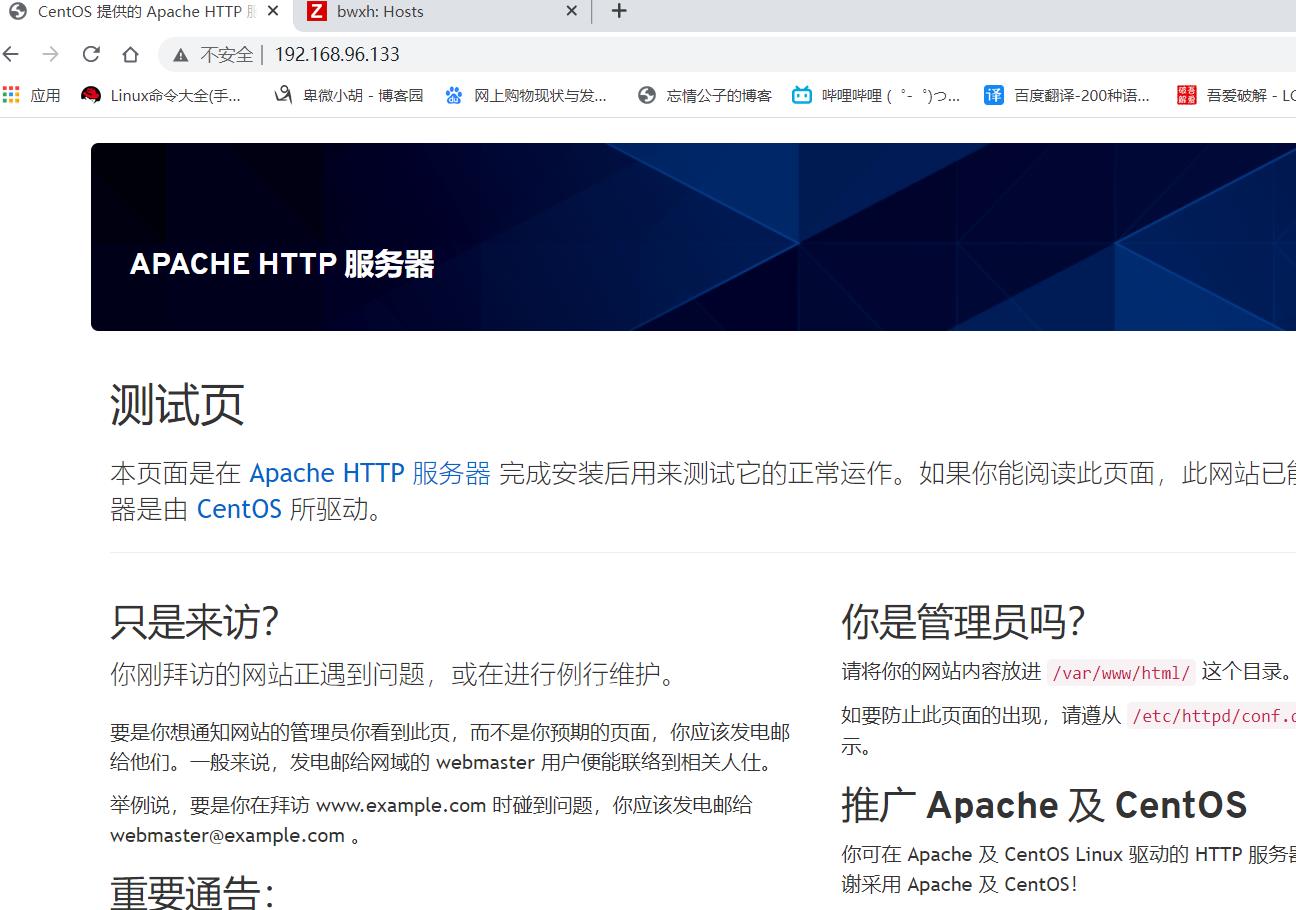This screenshot has width=1296, height=910.
Task: Open the 忘情公子的博客 bookmark
Action: pyautogui.click(x=705, y=95)
